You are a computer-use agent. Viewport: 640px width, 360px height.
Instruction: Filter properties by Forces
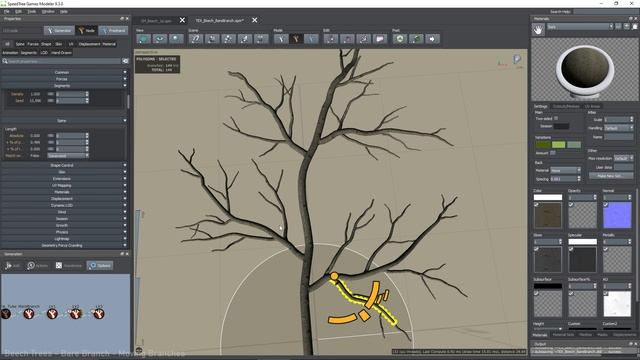[33, 44]
